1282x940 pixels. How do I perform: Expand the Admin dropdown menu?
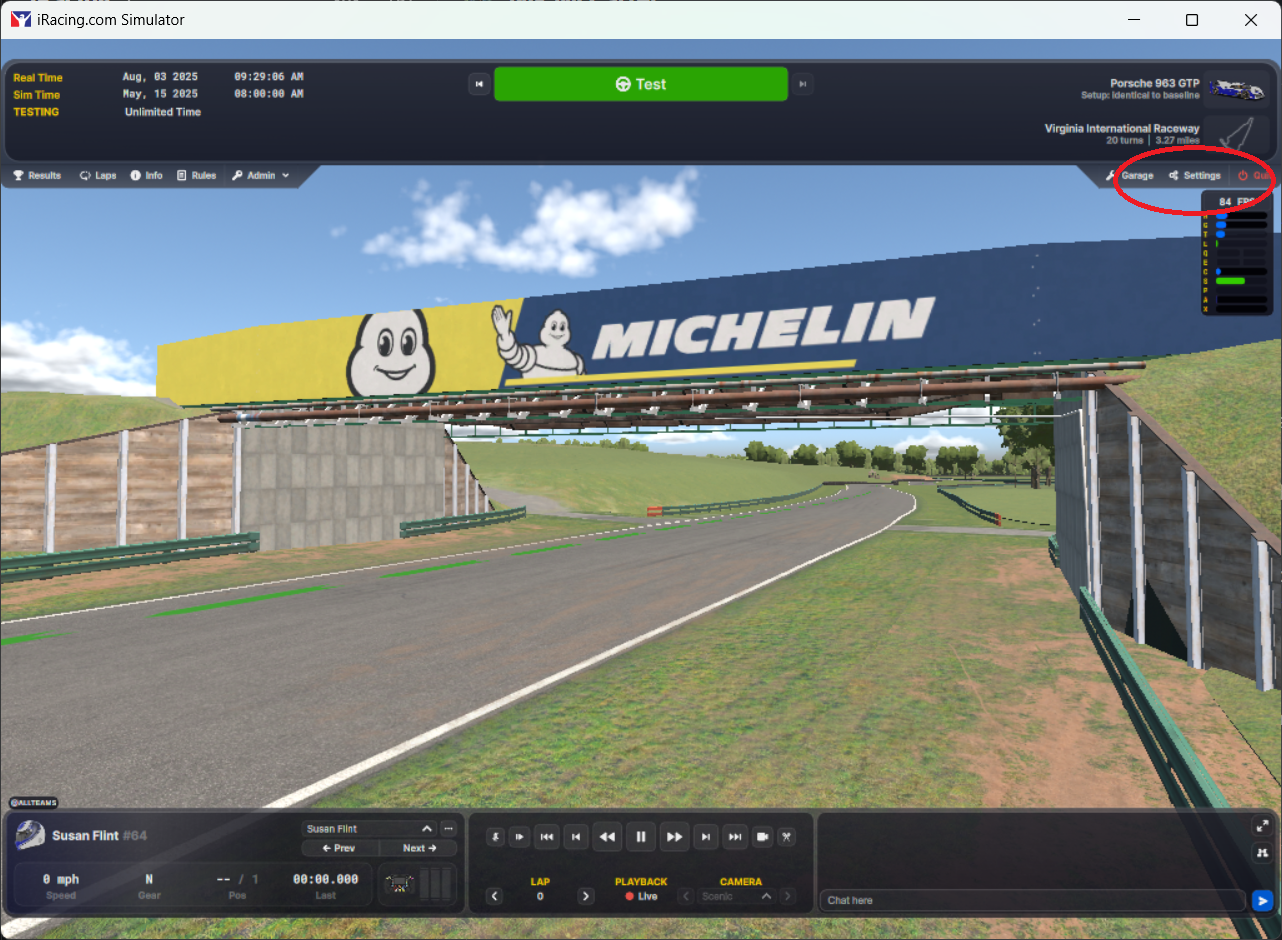pos(260,175)
